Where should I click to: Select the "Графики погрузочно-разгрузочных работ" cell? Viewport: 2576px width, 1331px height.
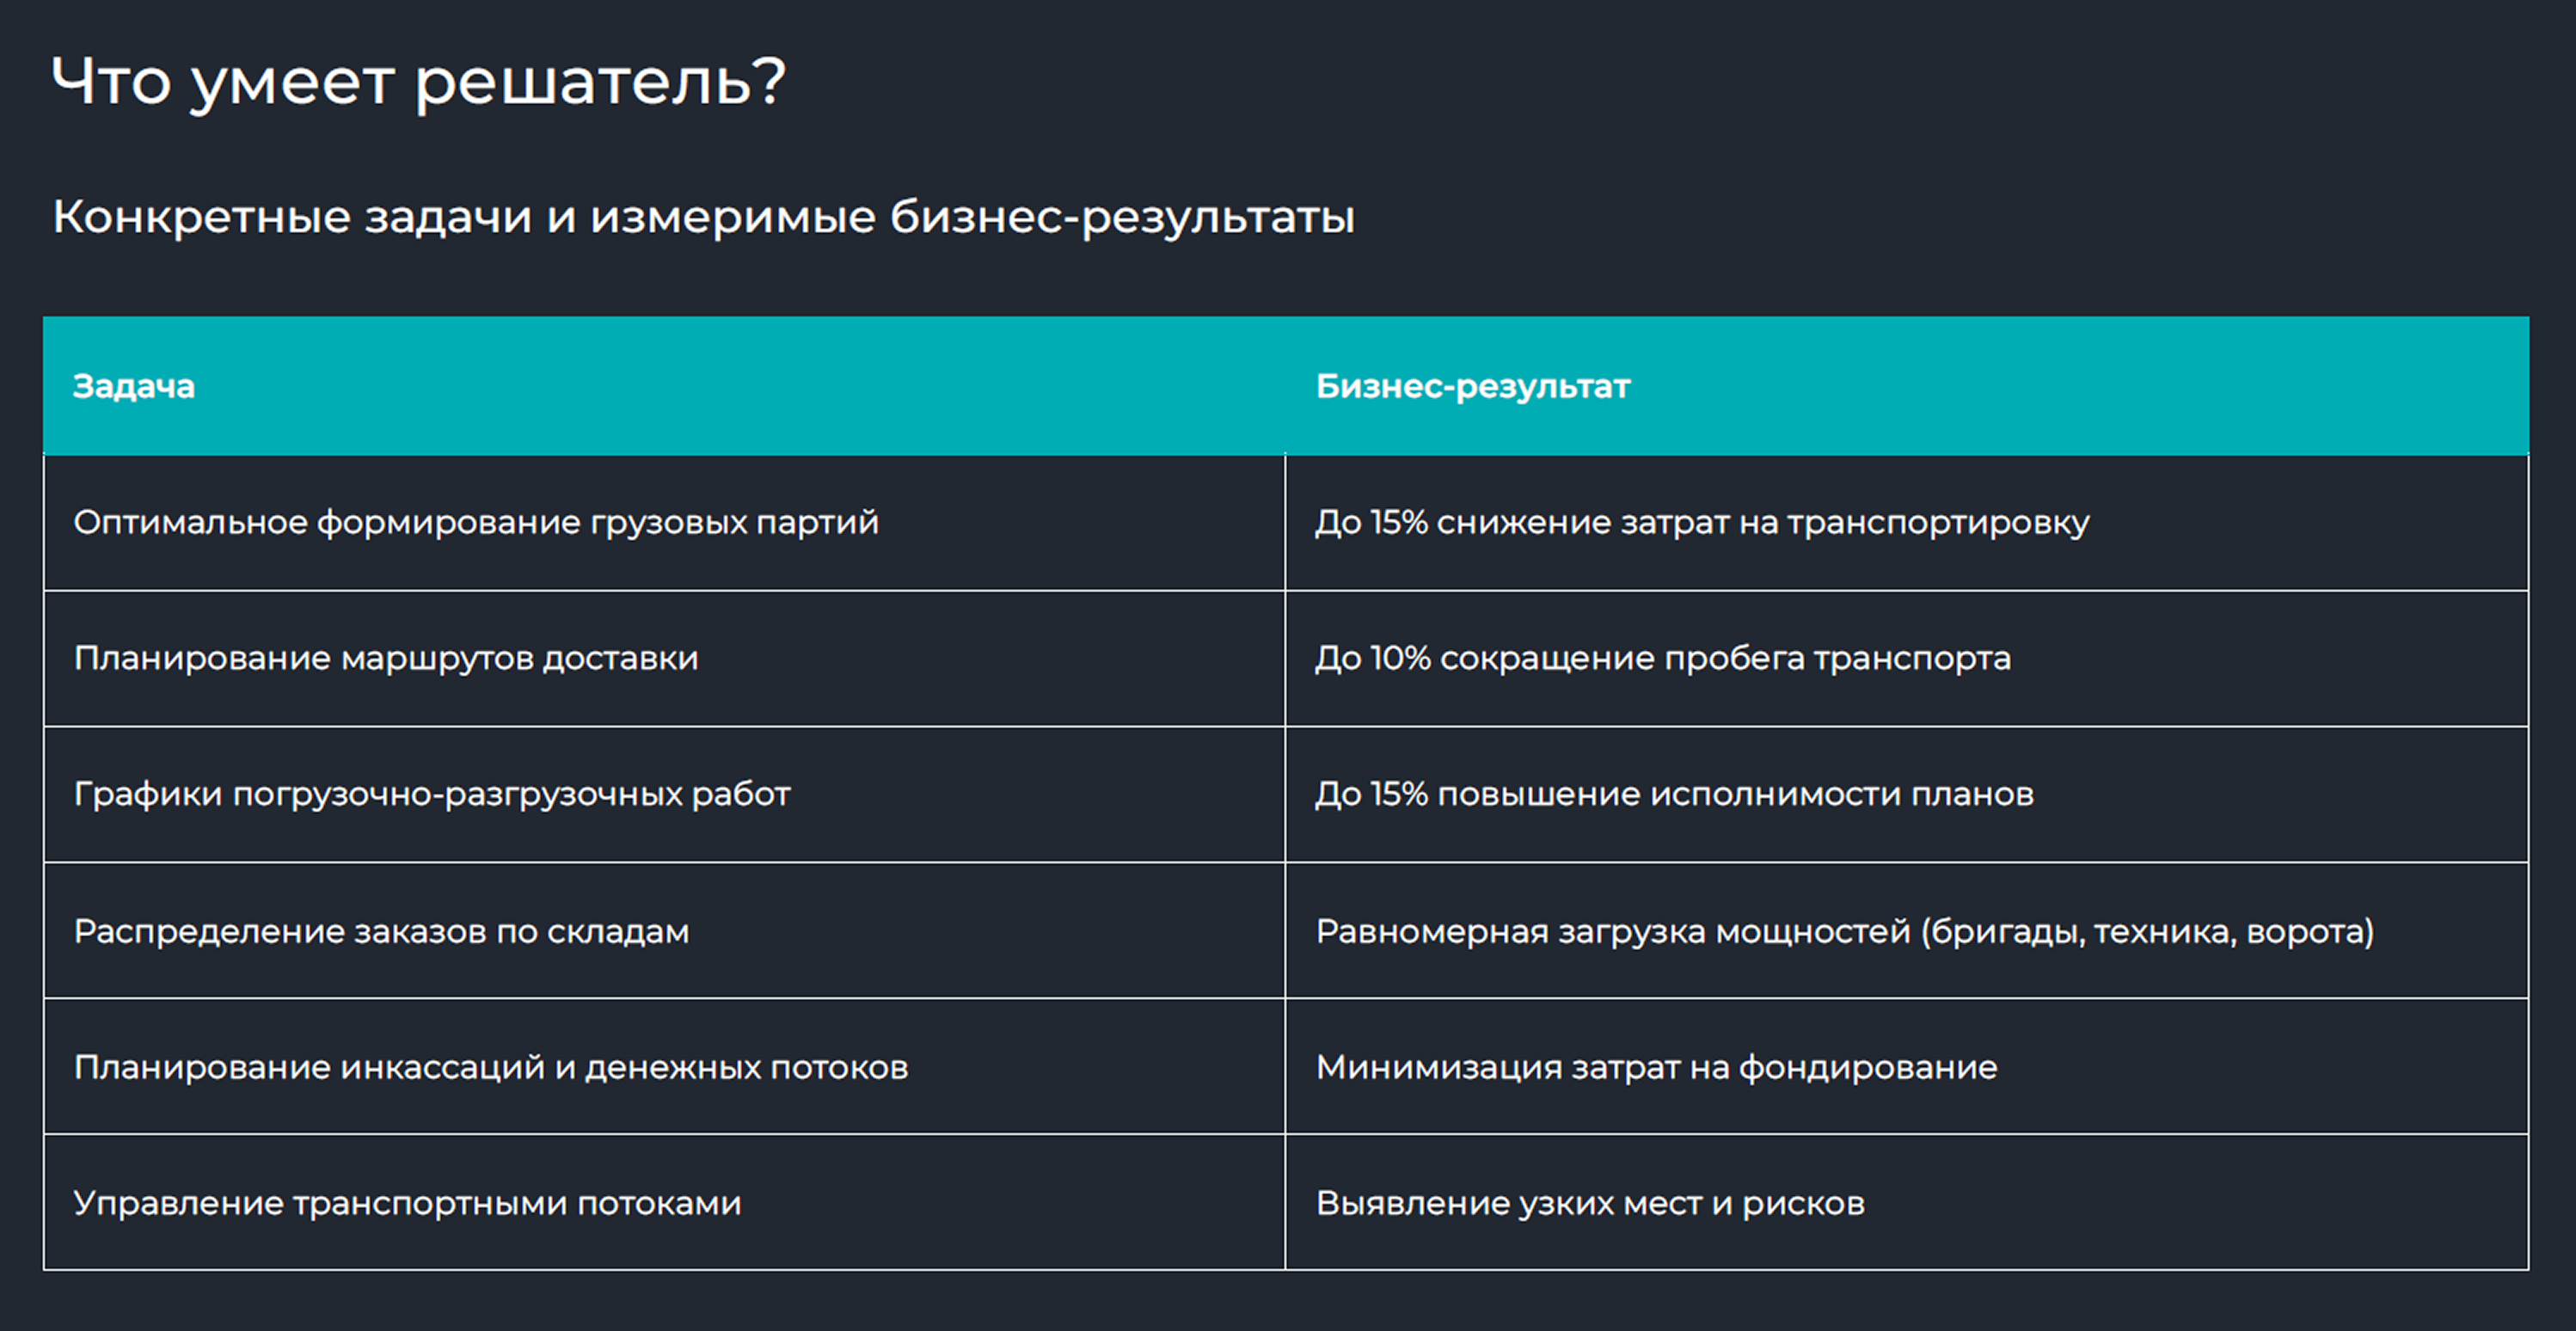[432, 794]
